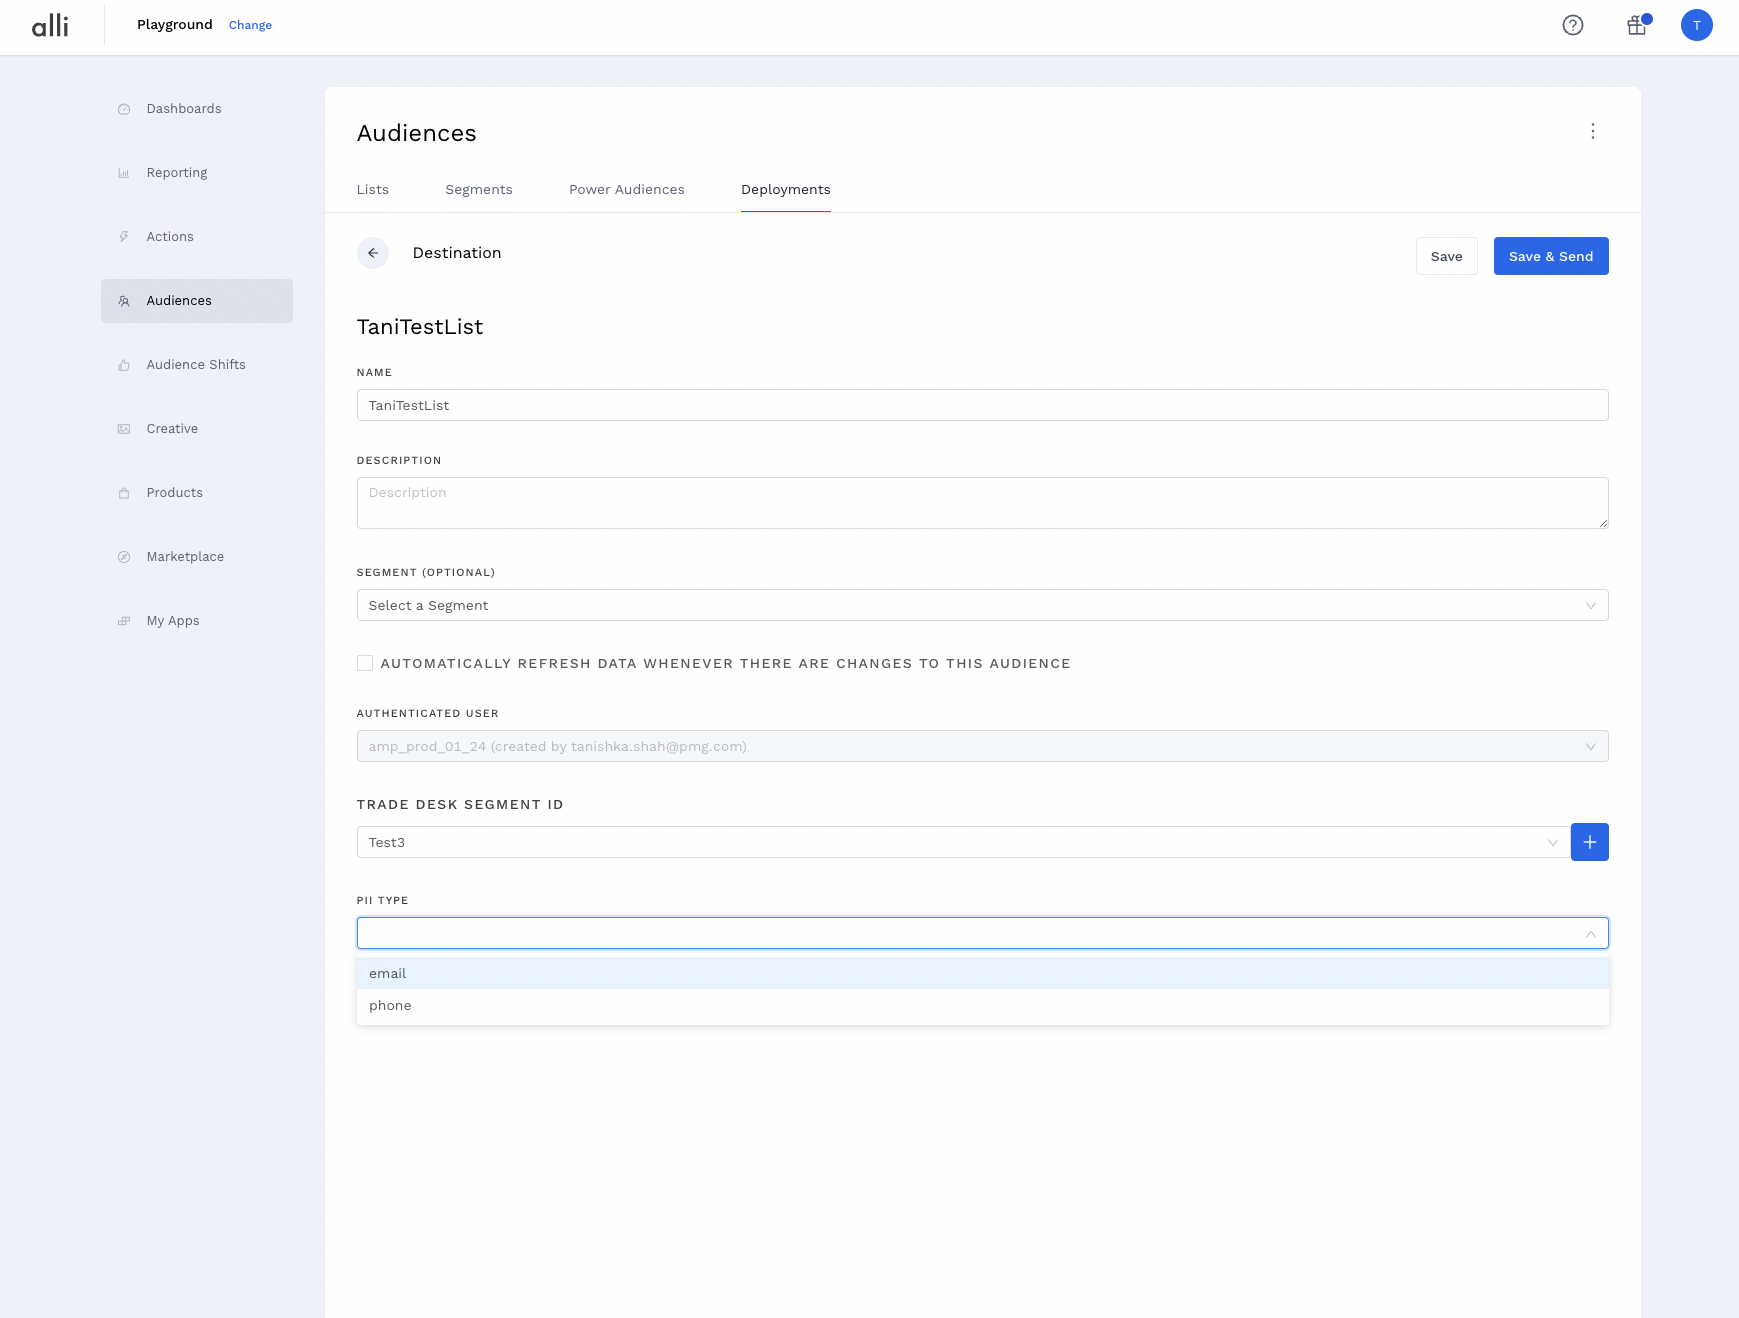Click into the Description text area

pos(981,502)
